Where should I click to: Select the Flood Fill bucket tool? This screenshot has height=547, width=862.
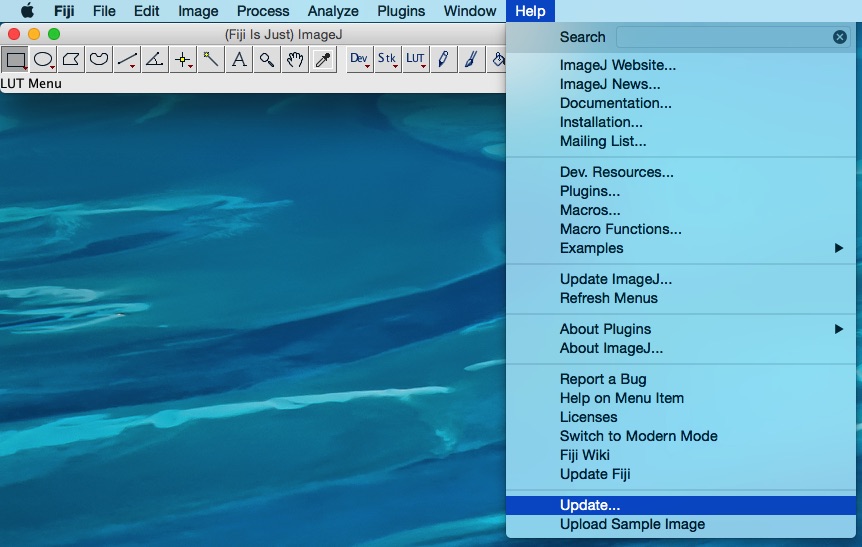click(497, 59)
